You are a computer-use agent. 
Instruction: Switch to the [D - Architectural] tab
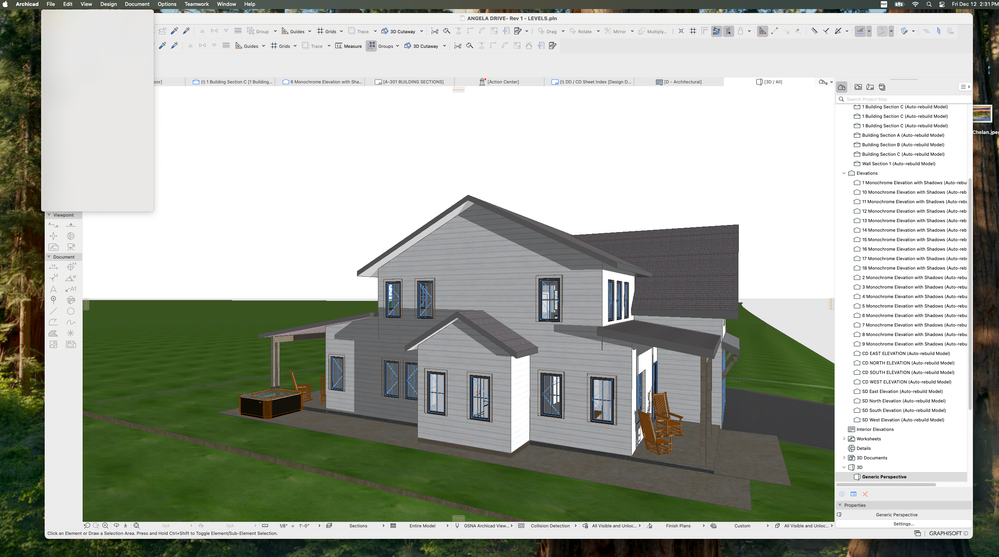[x=679, y=82]
